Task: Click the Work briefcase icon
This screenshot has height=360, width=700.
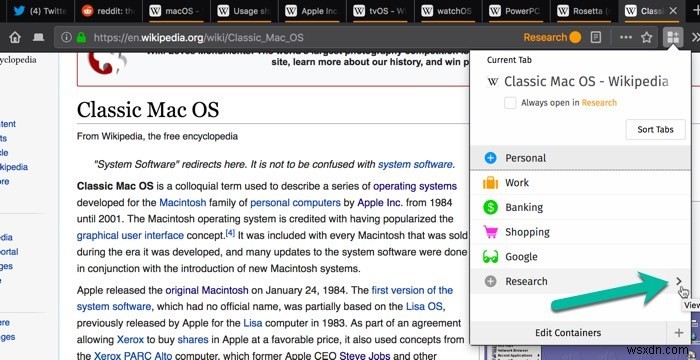Action: coord(490,183)
